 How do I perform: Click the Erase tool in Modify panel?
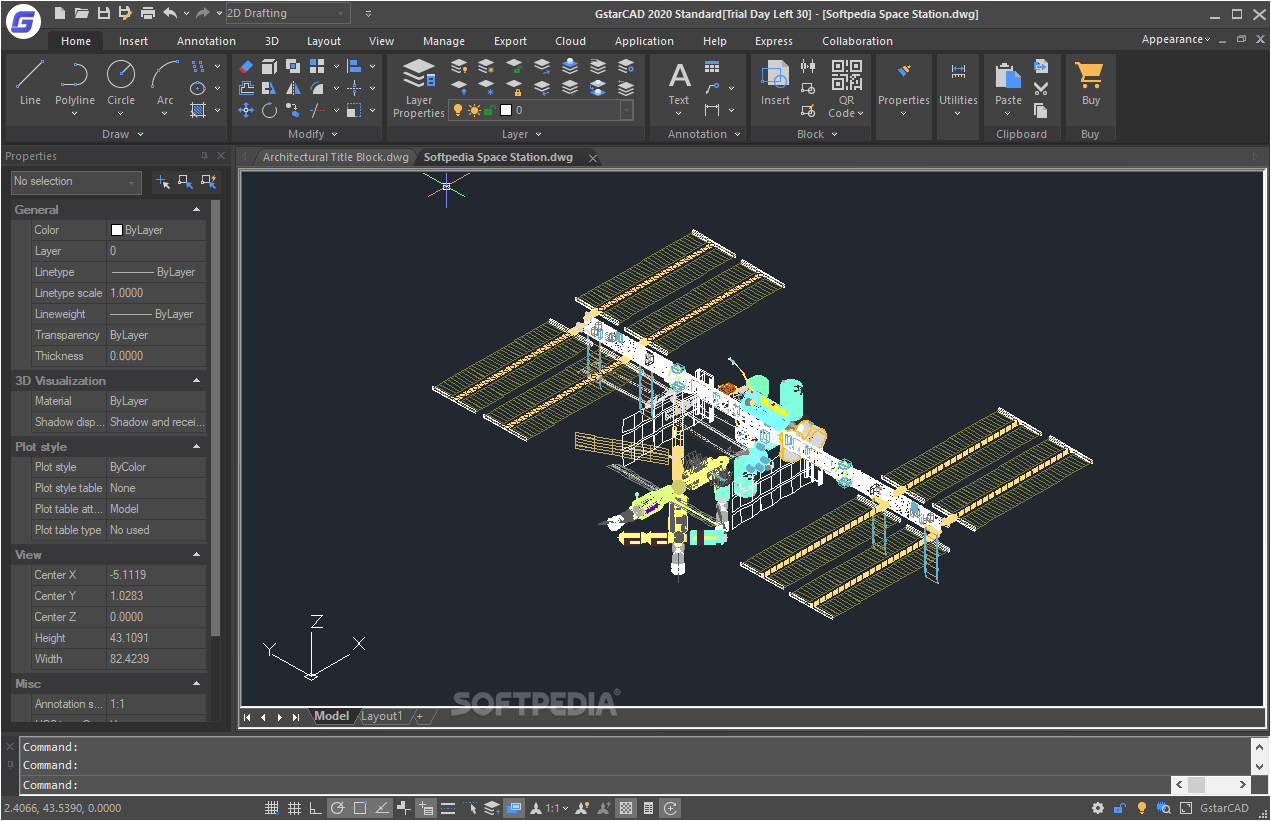[246, 66]
